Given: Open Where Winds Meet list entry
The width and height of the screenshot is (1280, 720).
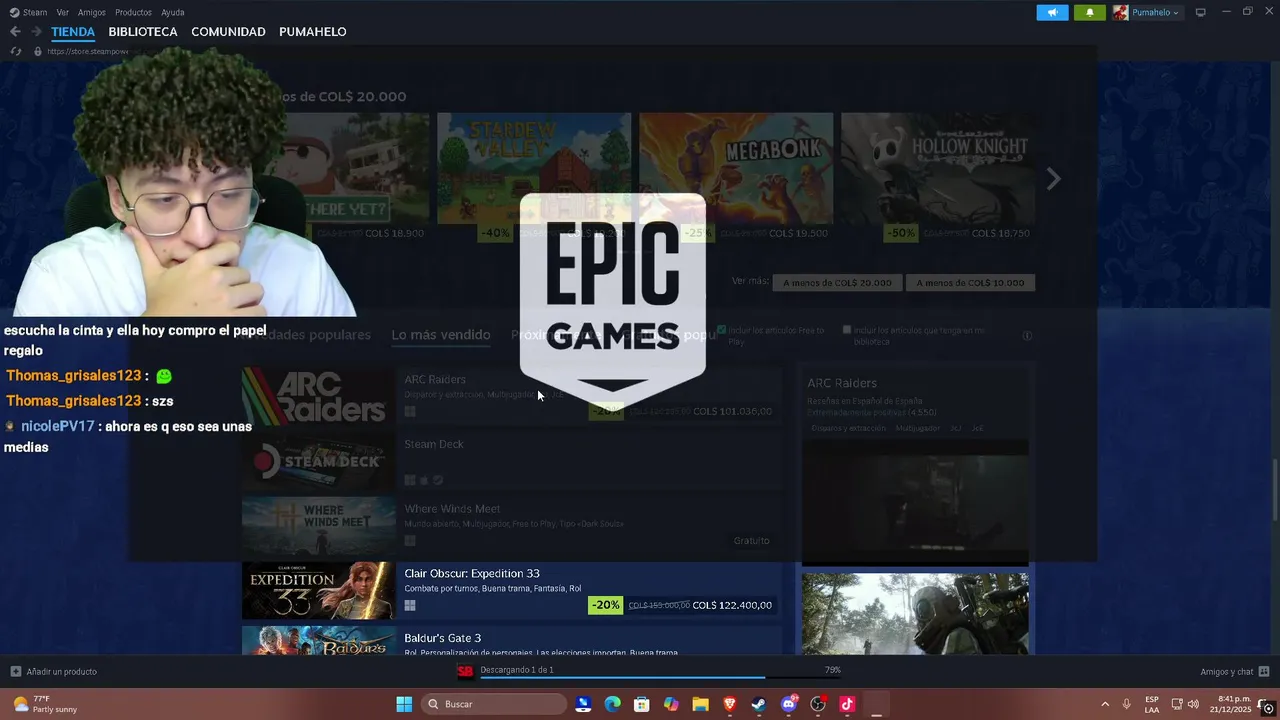Looking at the screenshot, I should click(511, 525).
